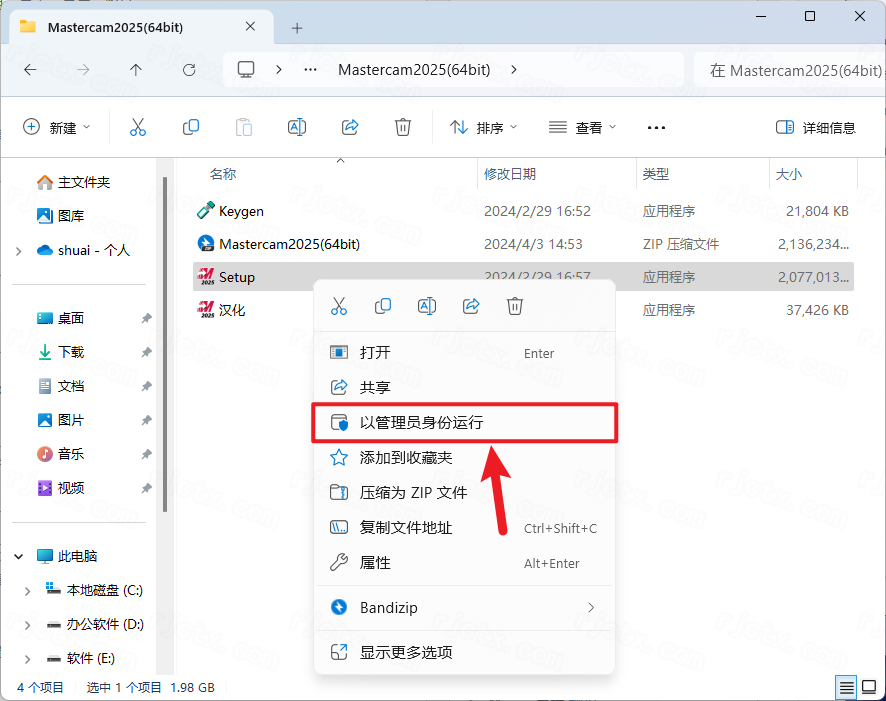Select the Keygen application file
The image size is (886, 701).
[523, 211]
